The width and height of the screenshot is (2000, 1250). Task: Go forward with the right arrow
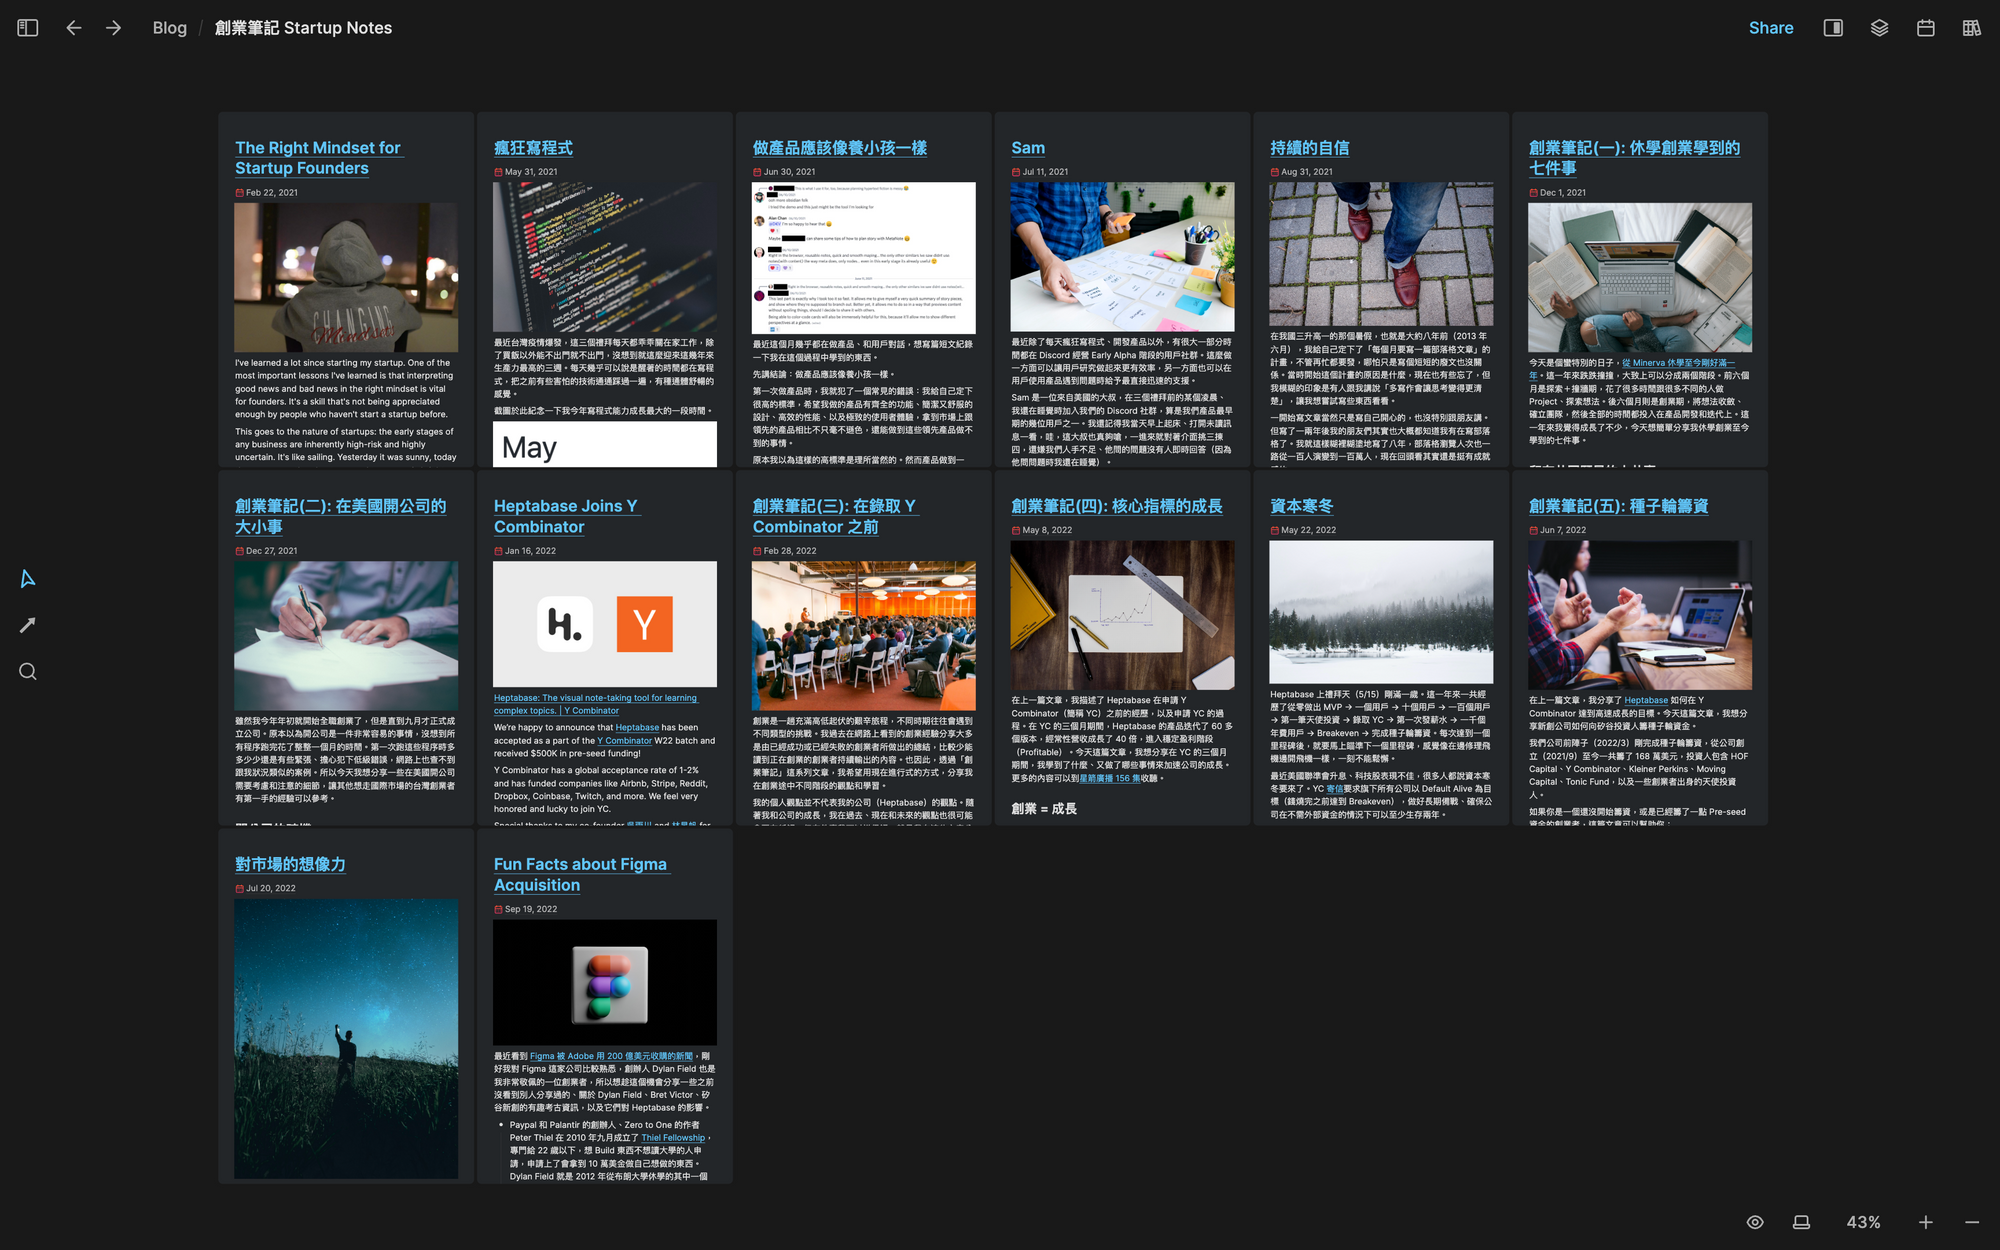(113, 28)
